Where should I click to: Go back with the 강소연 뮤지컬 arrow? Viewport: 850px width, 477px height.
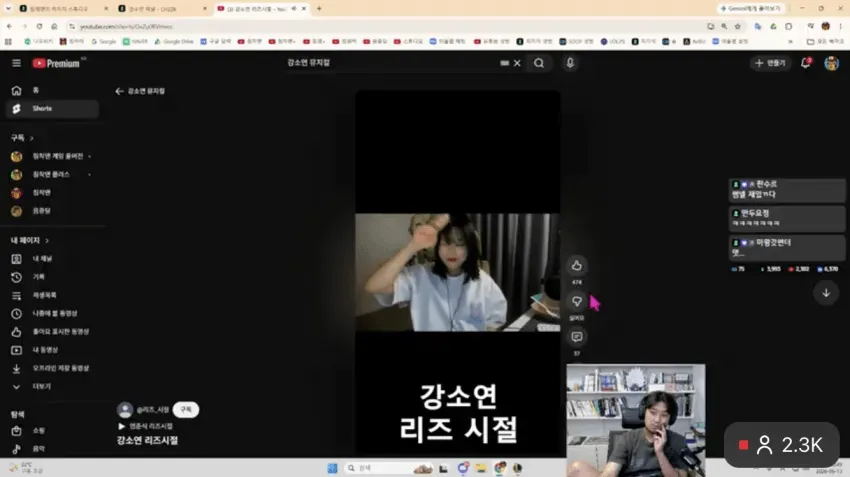point(119,91)
